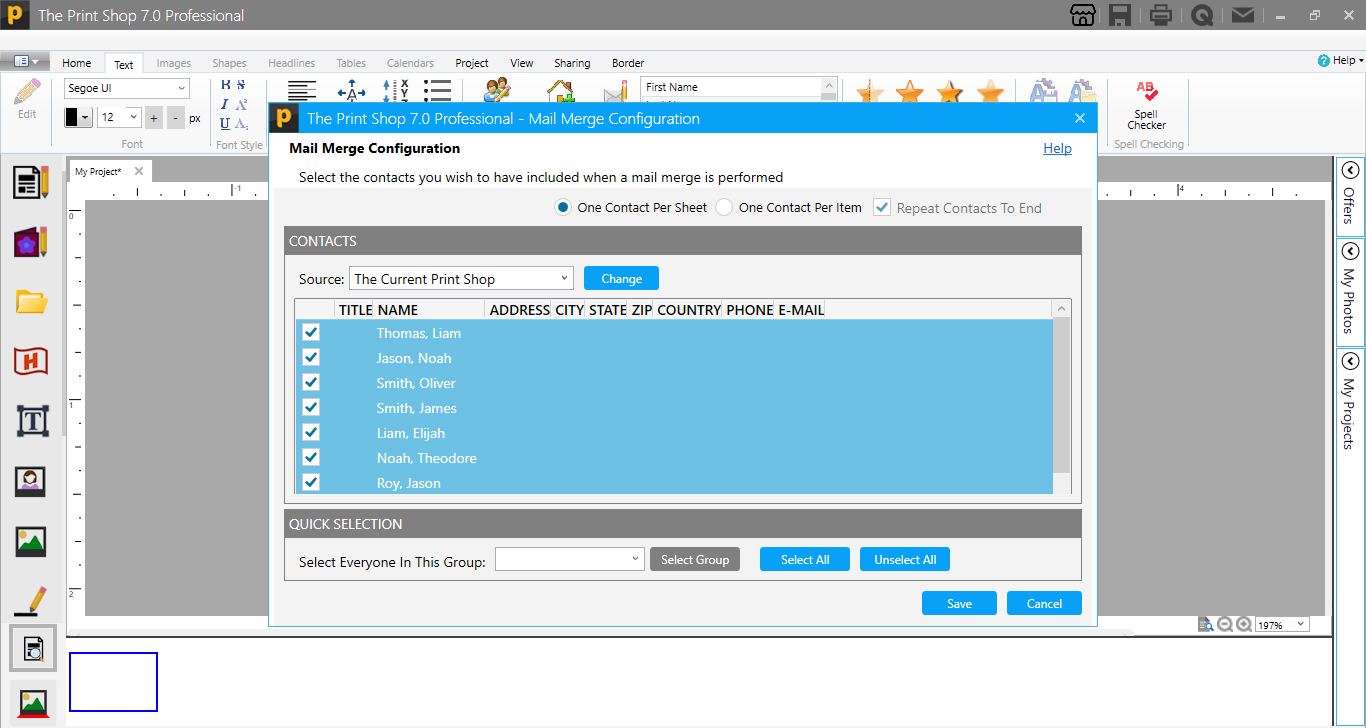Click the contacts list vertical scrollbar

(x=1062, y=396)
